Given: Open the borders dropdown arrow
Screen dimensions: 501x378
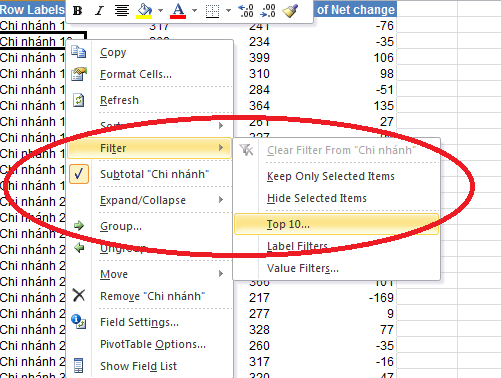Looking at the screenshot, I should (x=228, y=11).
